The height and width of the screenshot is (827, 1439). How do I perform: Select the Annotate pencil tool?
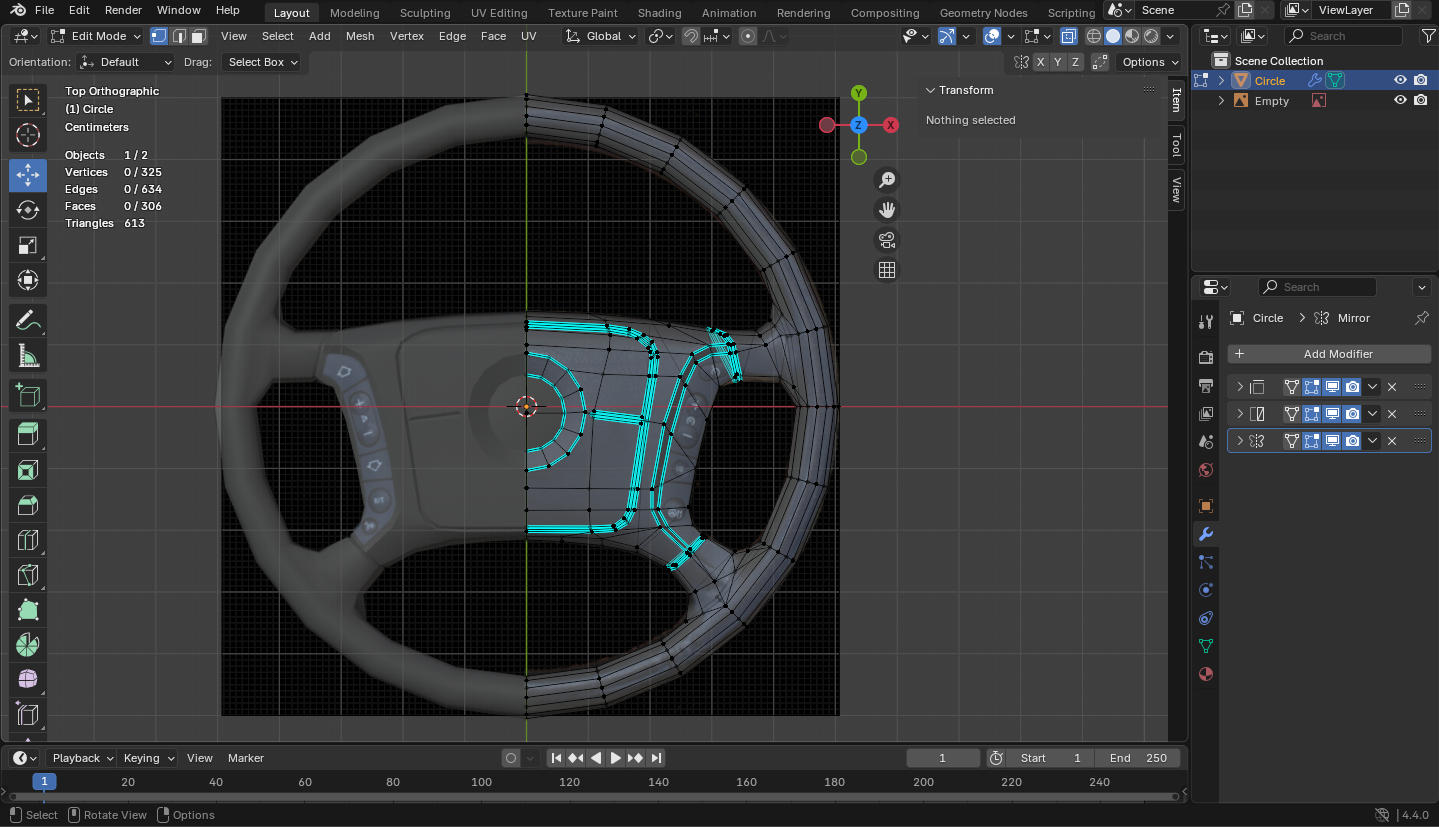28,321
